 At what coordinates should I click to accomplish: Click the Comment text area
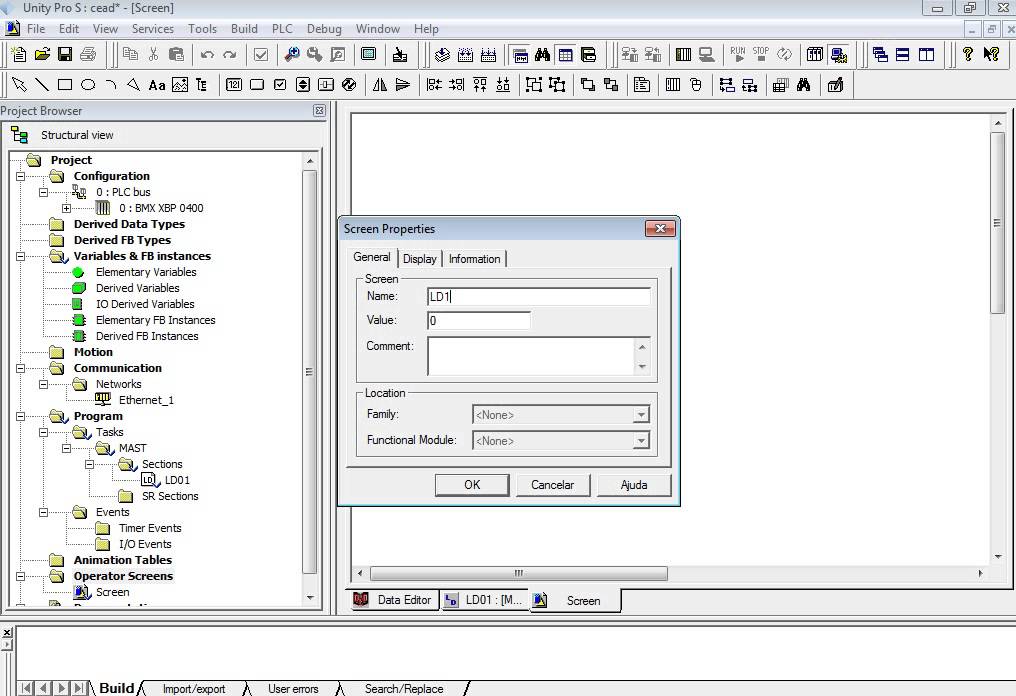[x=531, y=356]
